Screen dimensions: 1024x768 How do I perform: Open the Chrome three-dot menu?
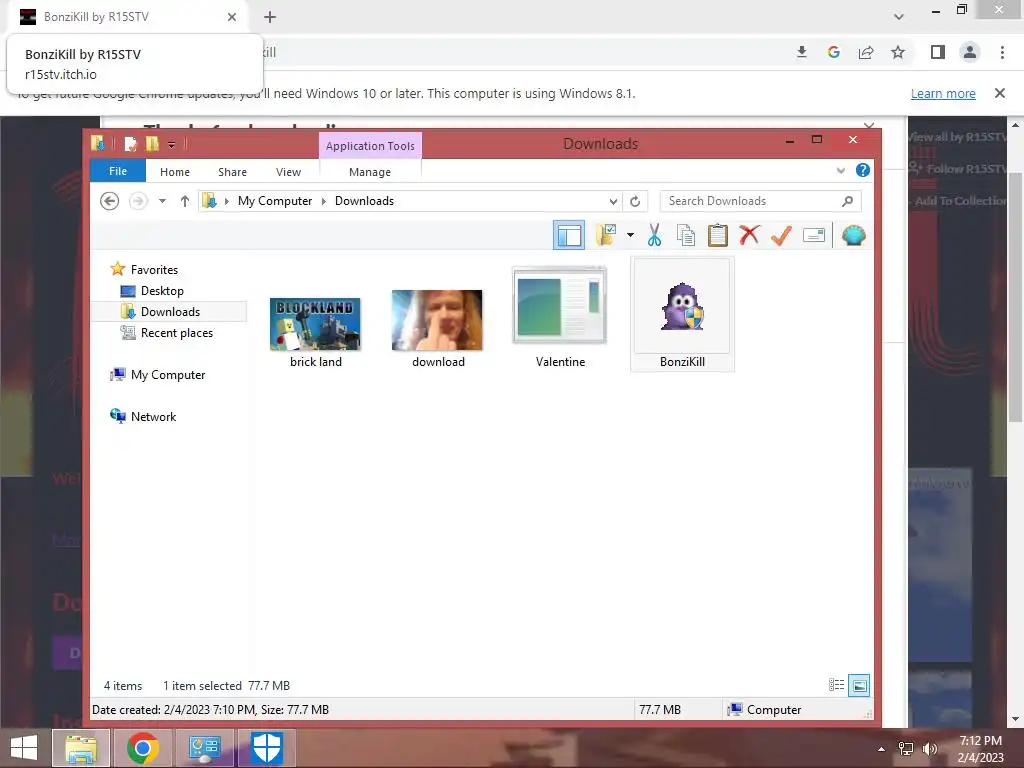[x=1002, y=52]
